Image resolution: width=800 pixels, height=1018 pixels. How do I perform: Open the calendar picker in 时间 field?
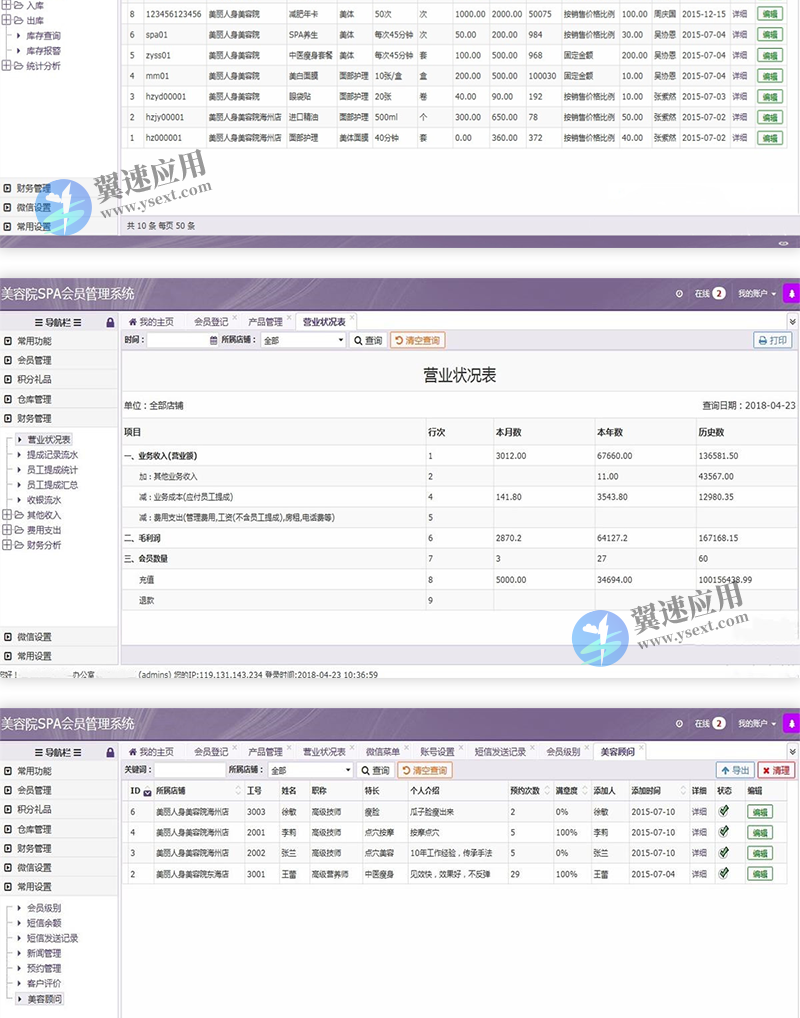click(213, 341)
